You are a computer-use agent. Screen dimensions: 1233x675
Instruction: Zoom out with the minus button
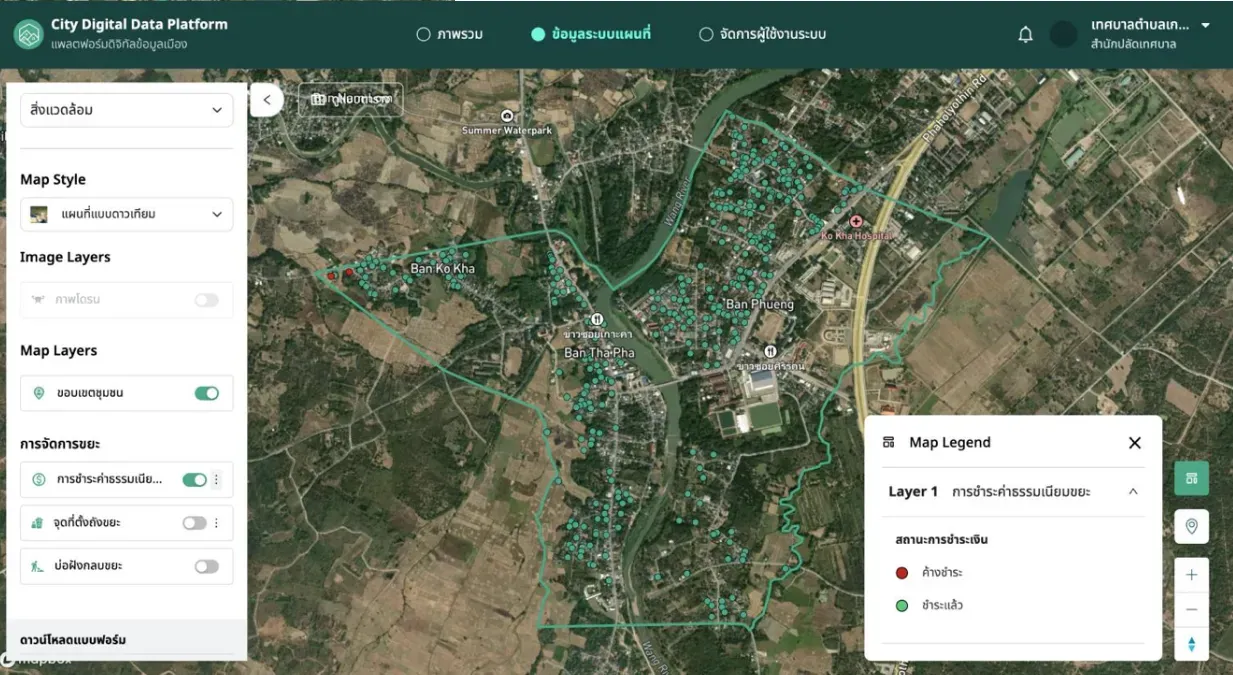[1191, 609]
